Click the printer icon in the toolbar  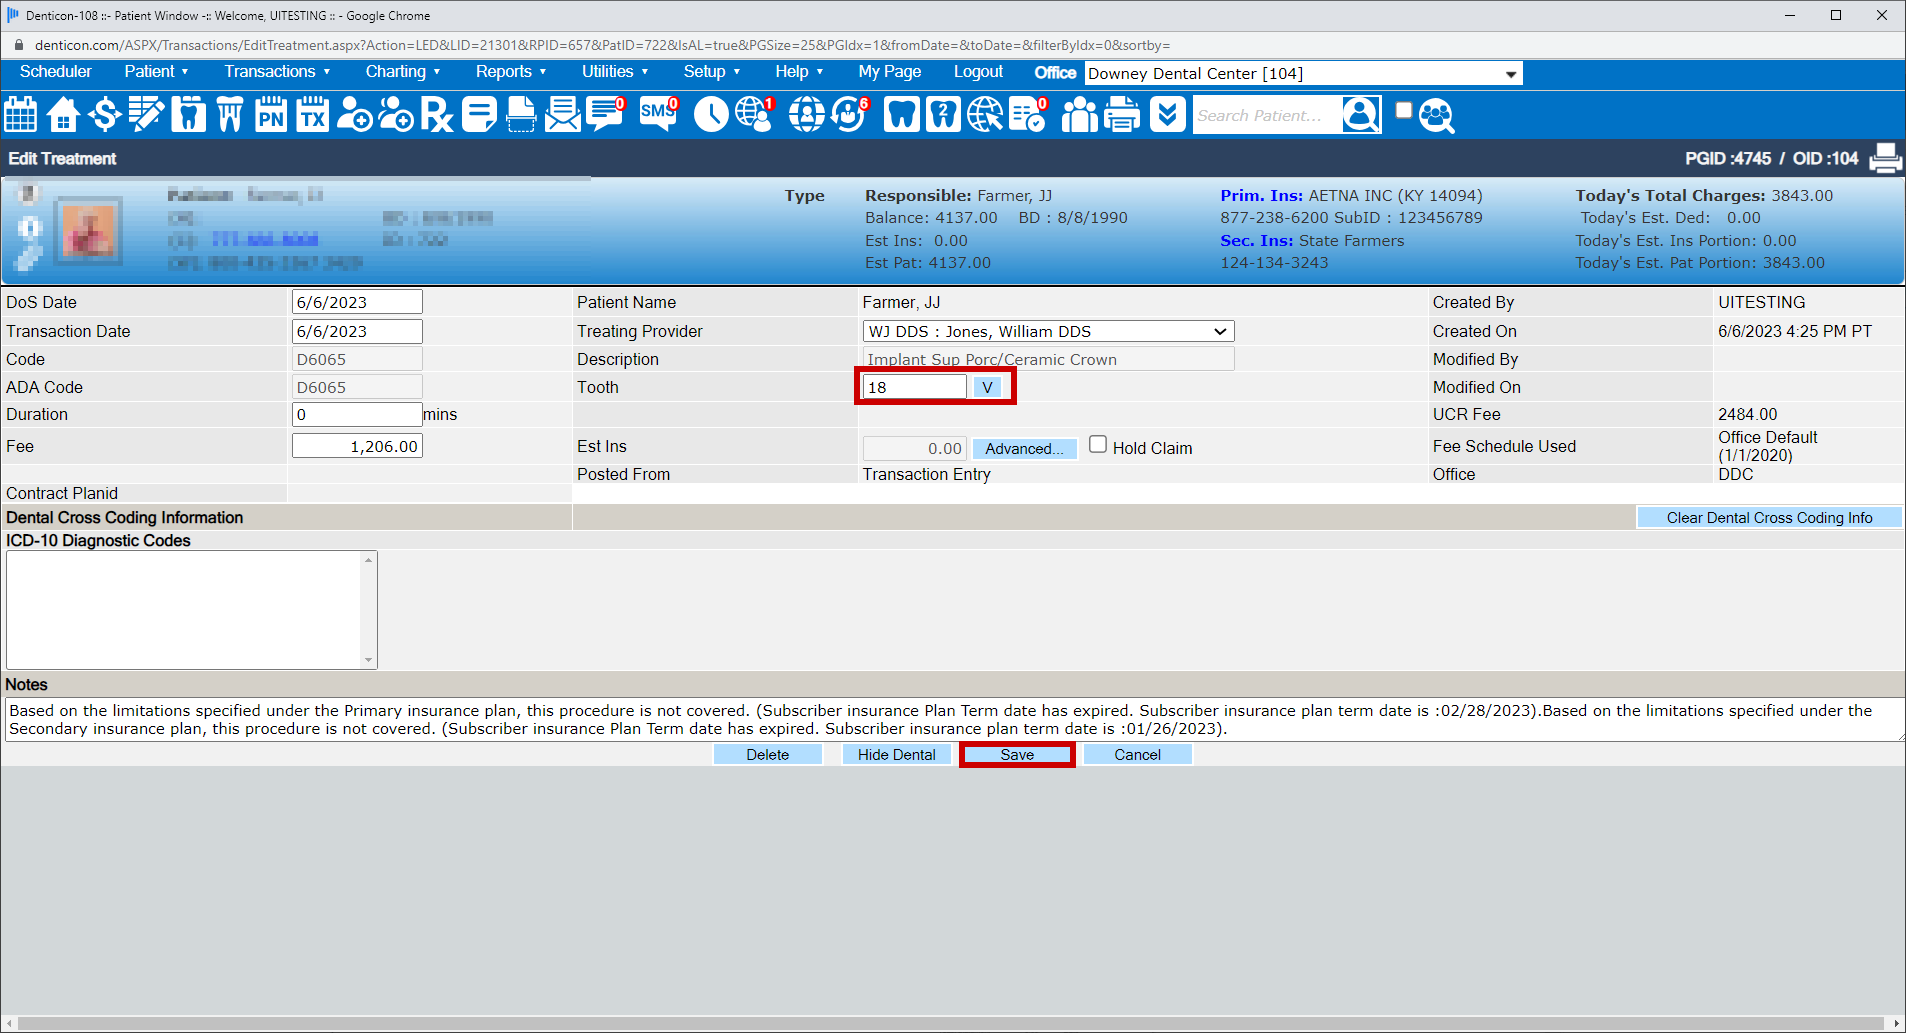point(1122,114)
